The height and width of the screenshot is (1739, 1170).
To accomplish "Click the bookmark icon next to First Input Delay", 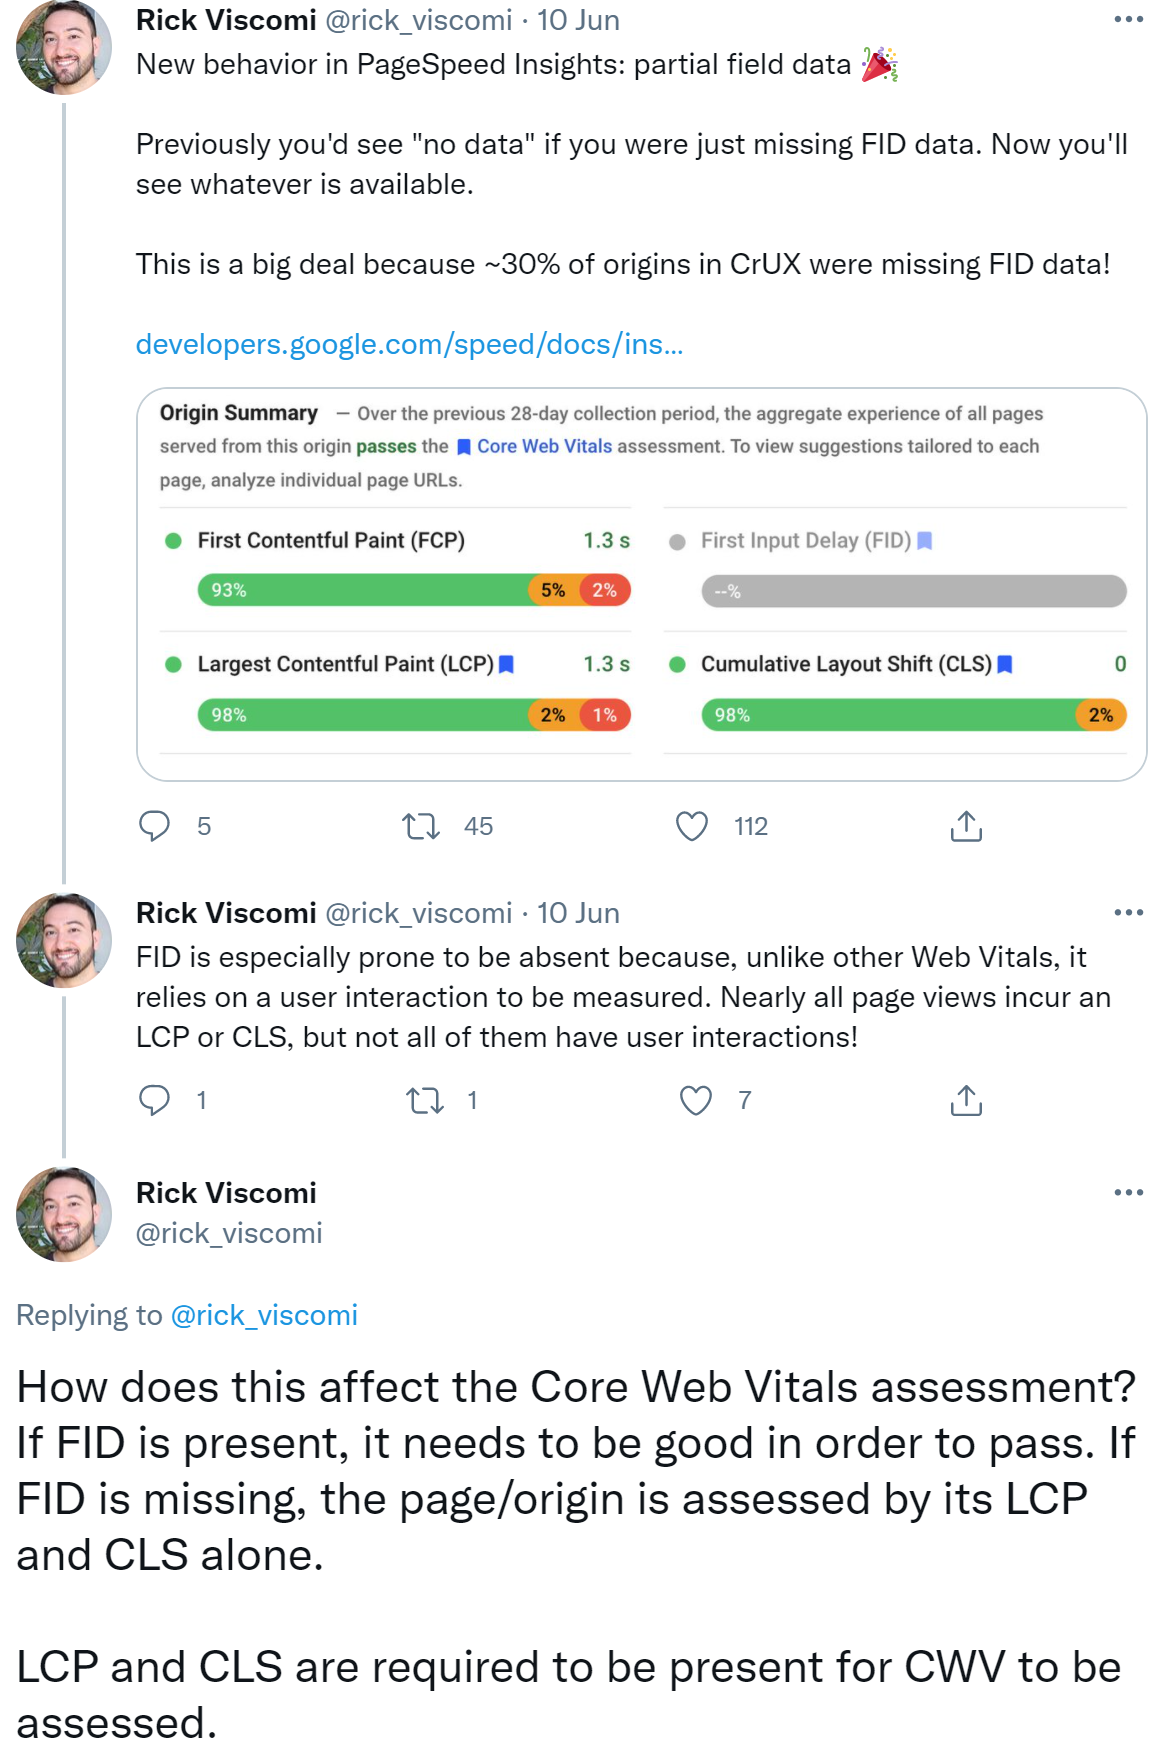I will (x=925, y=540).
